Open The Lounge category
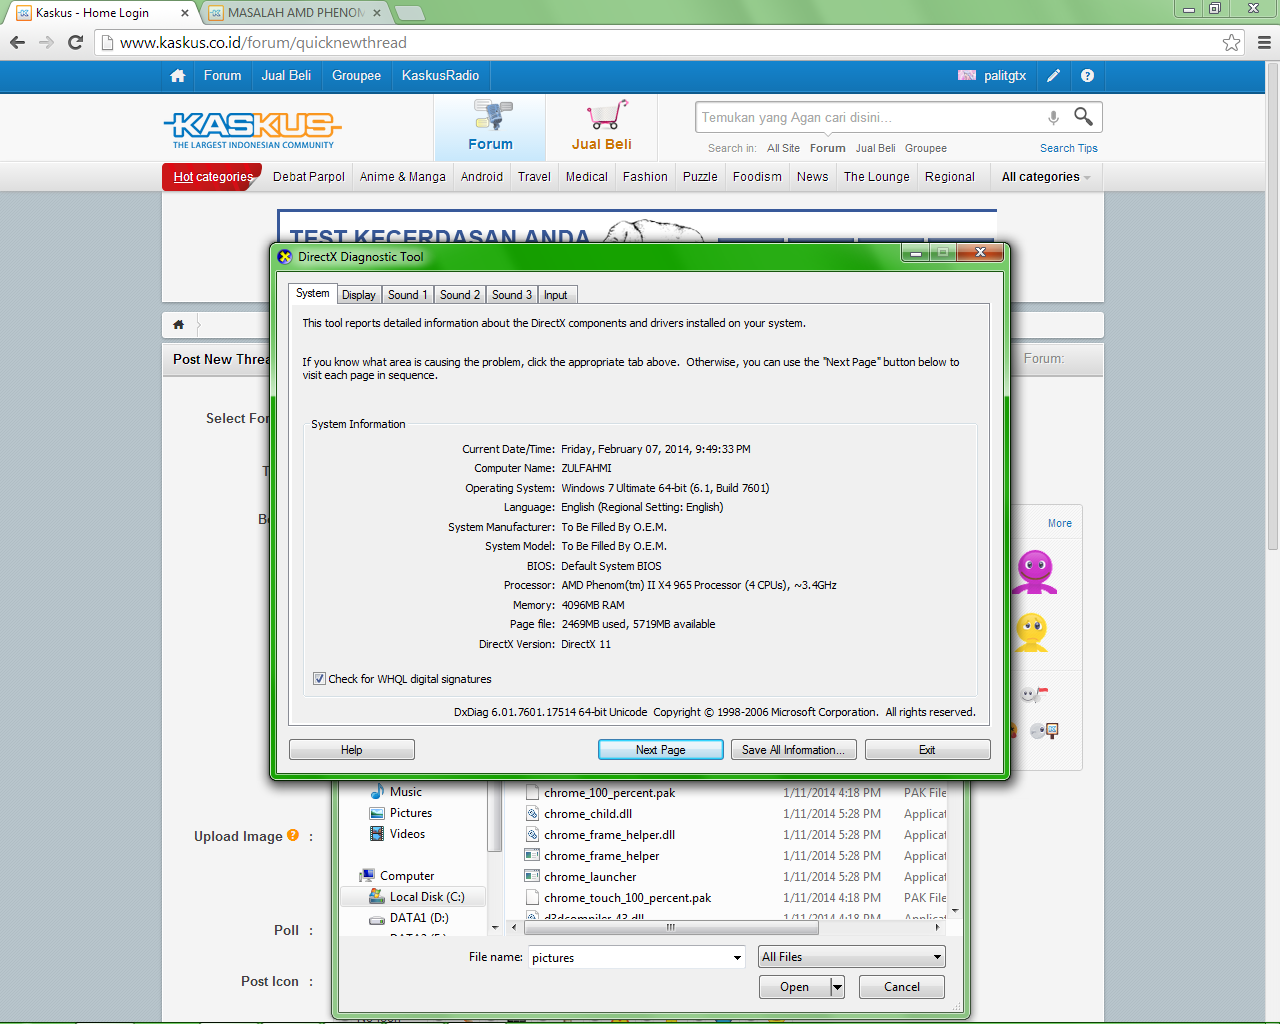The width and height of the screenshot is (1280, 1024). 877,177
